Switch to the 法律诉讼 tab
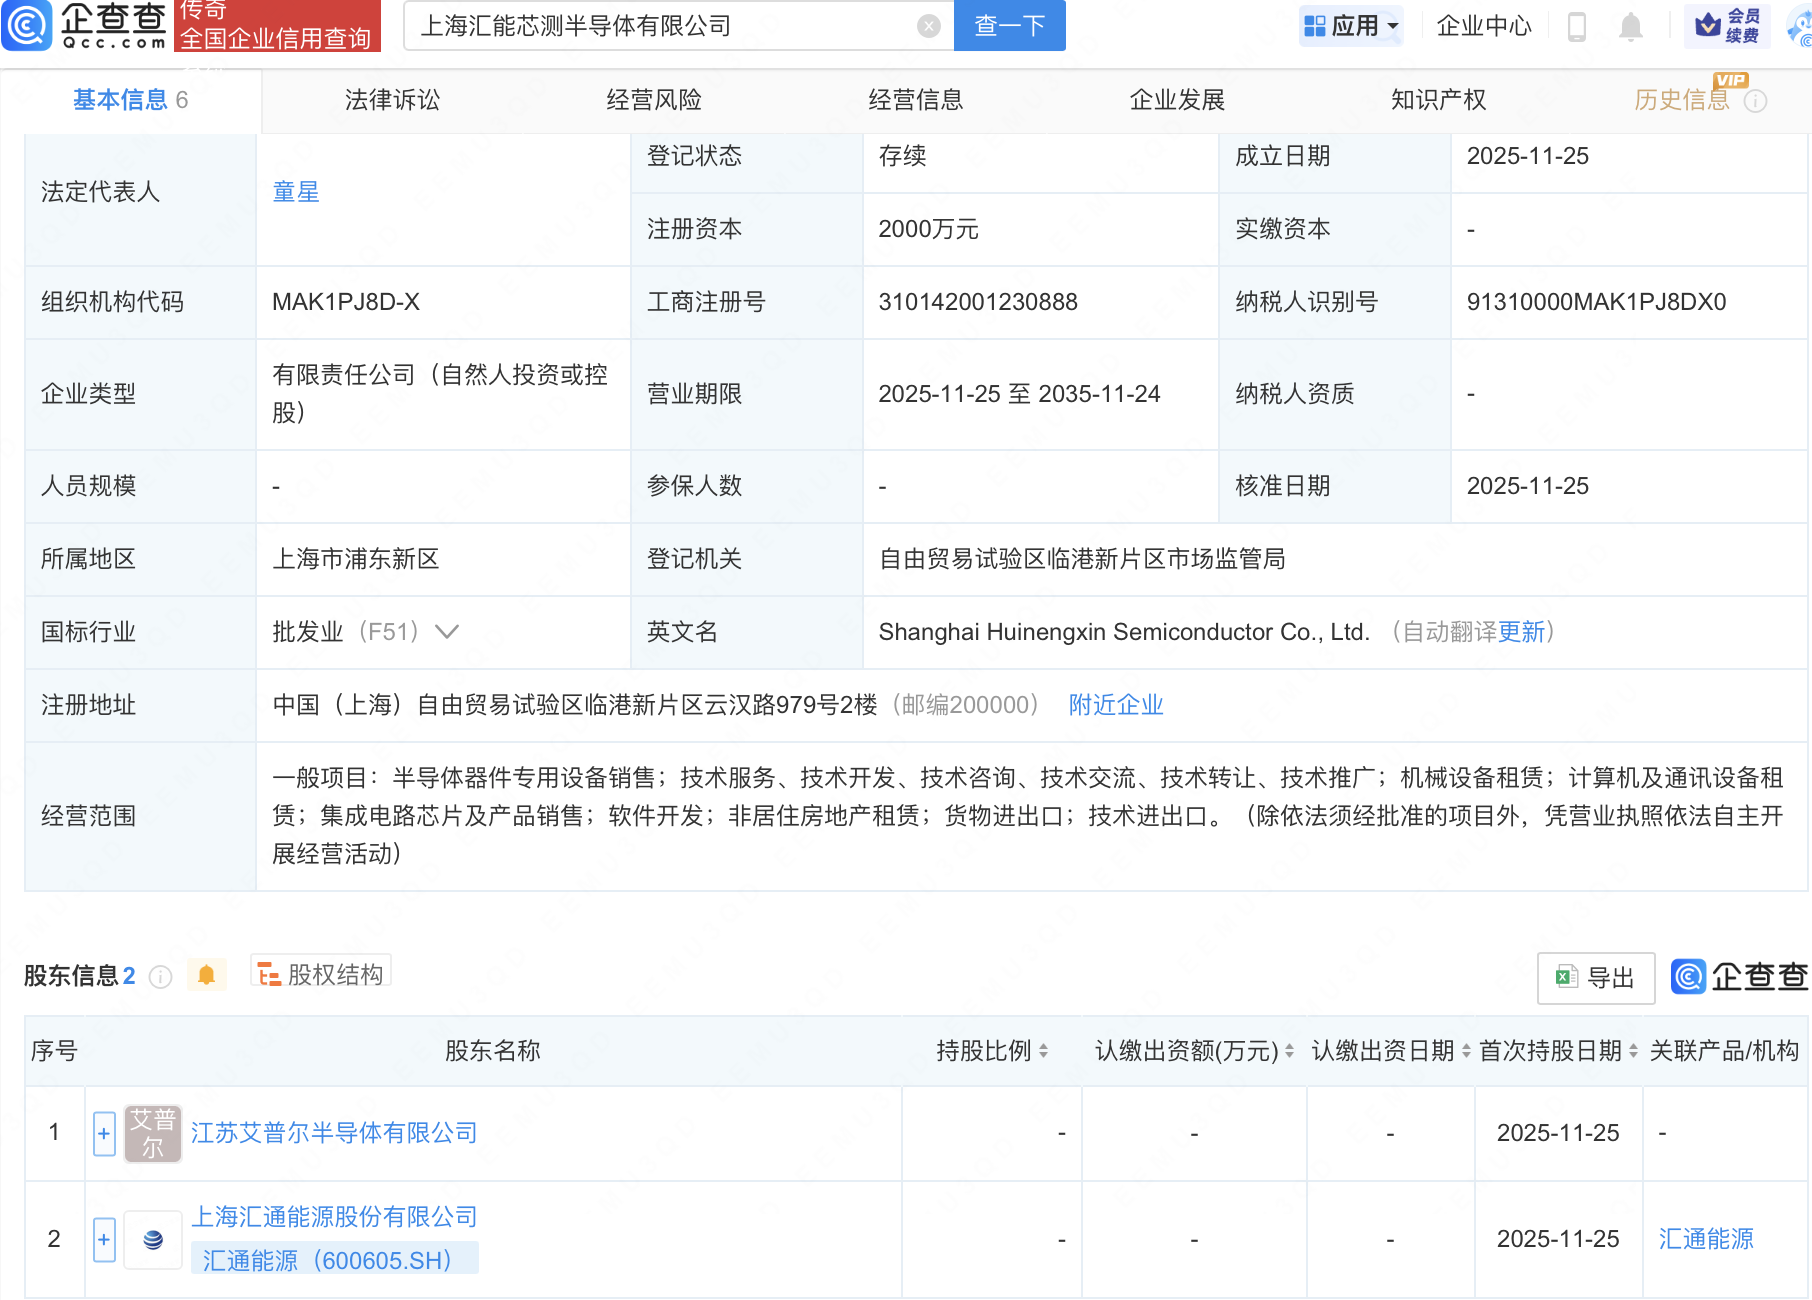The height and width of the screenshot is (1300, 1812). (x=392, y=99)
